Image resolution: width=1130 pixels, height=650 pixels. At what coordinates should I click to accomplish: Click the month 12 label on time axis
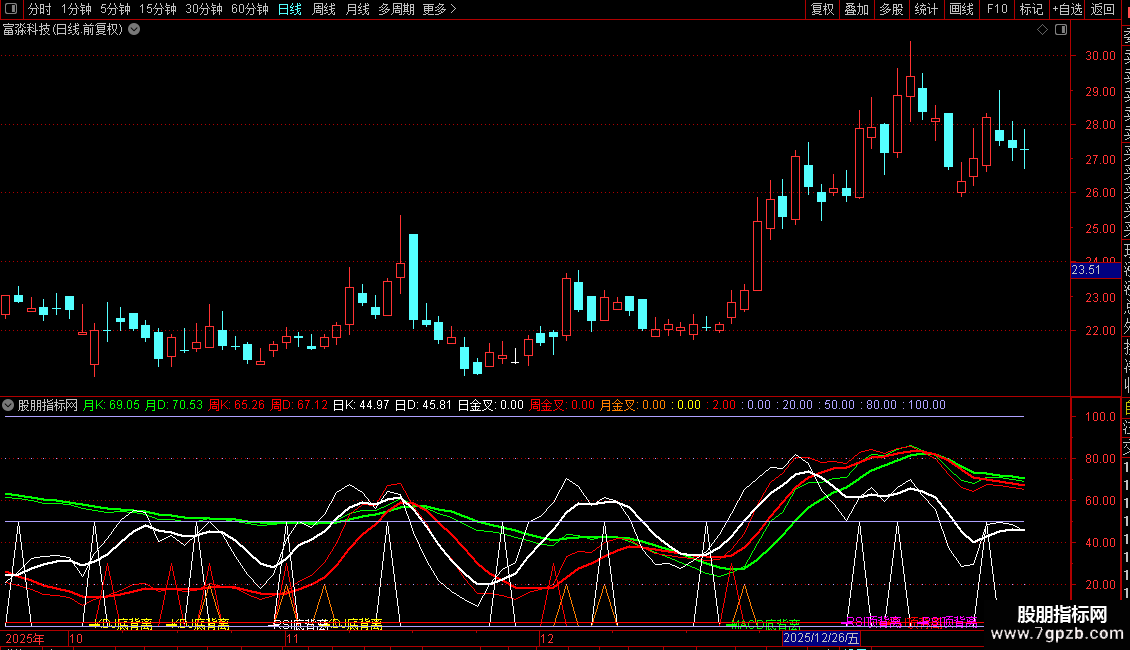(x=547, y=638)
